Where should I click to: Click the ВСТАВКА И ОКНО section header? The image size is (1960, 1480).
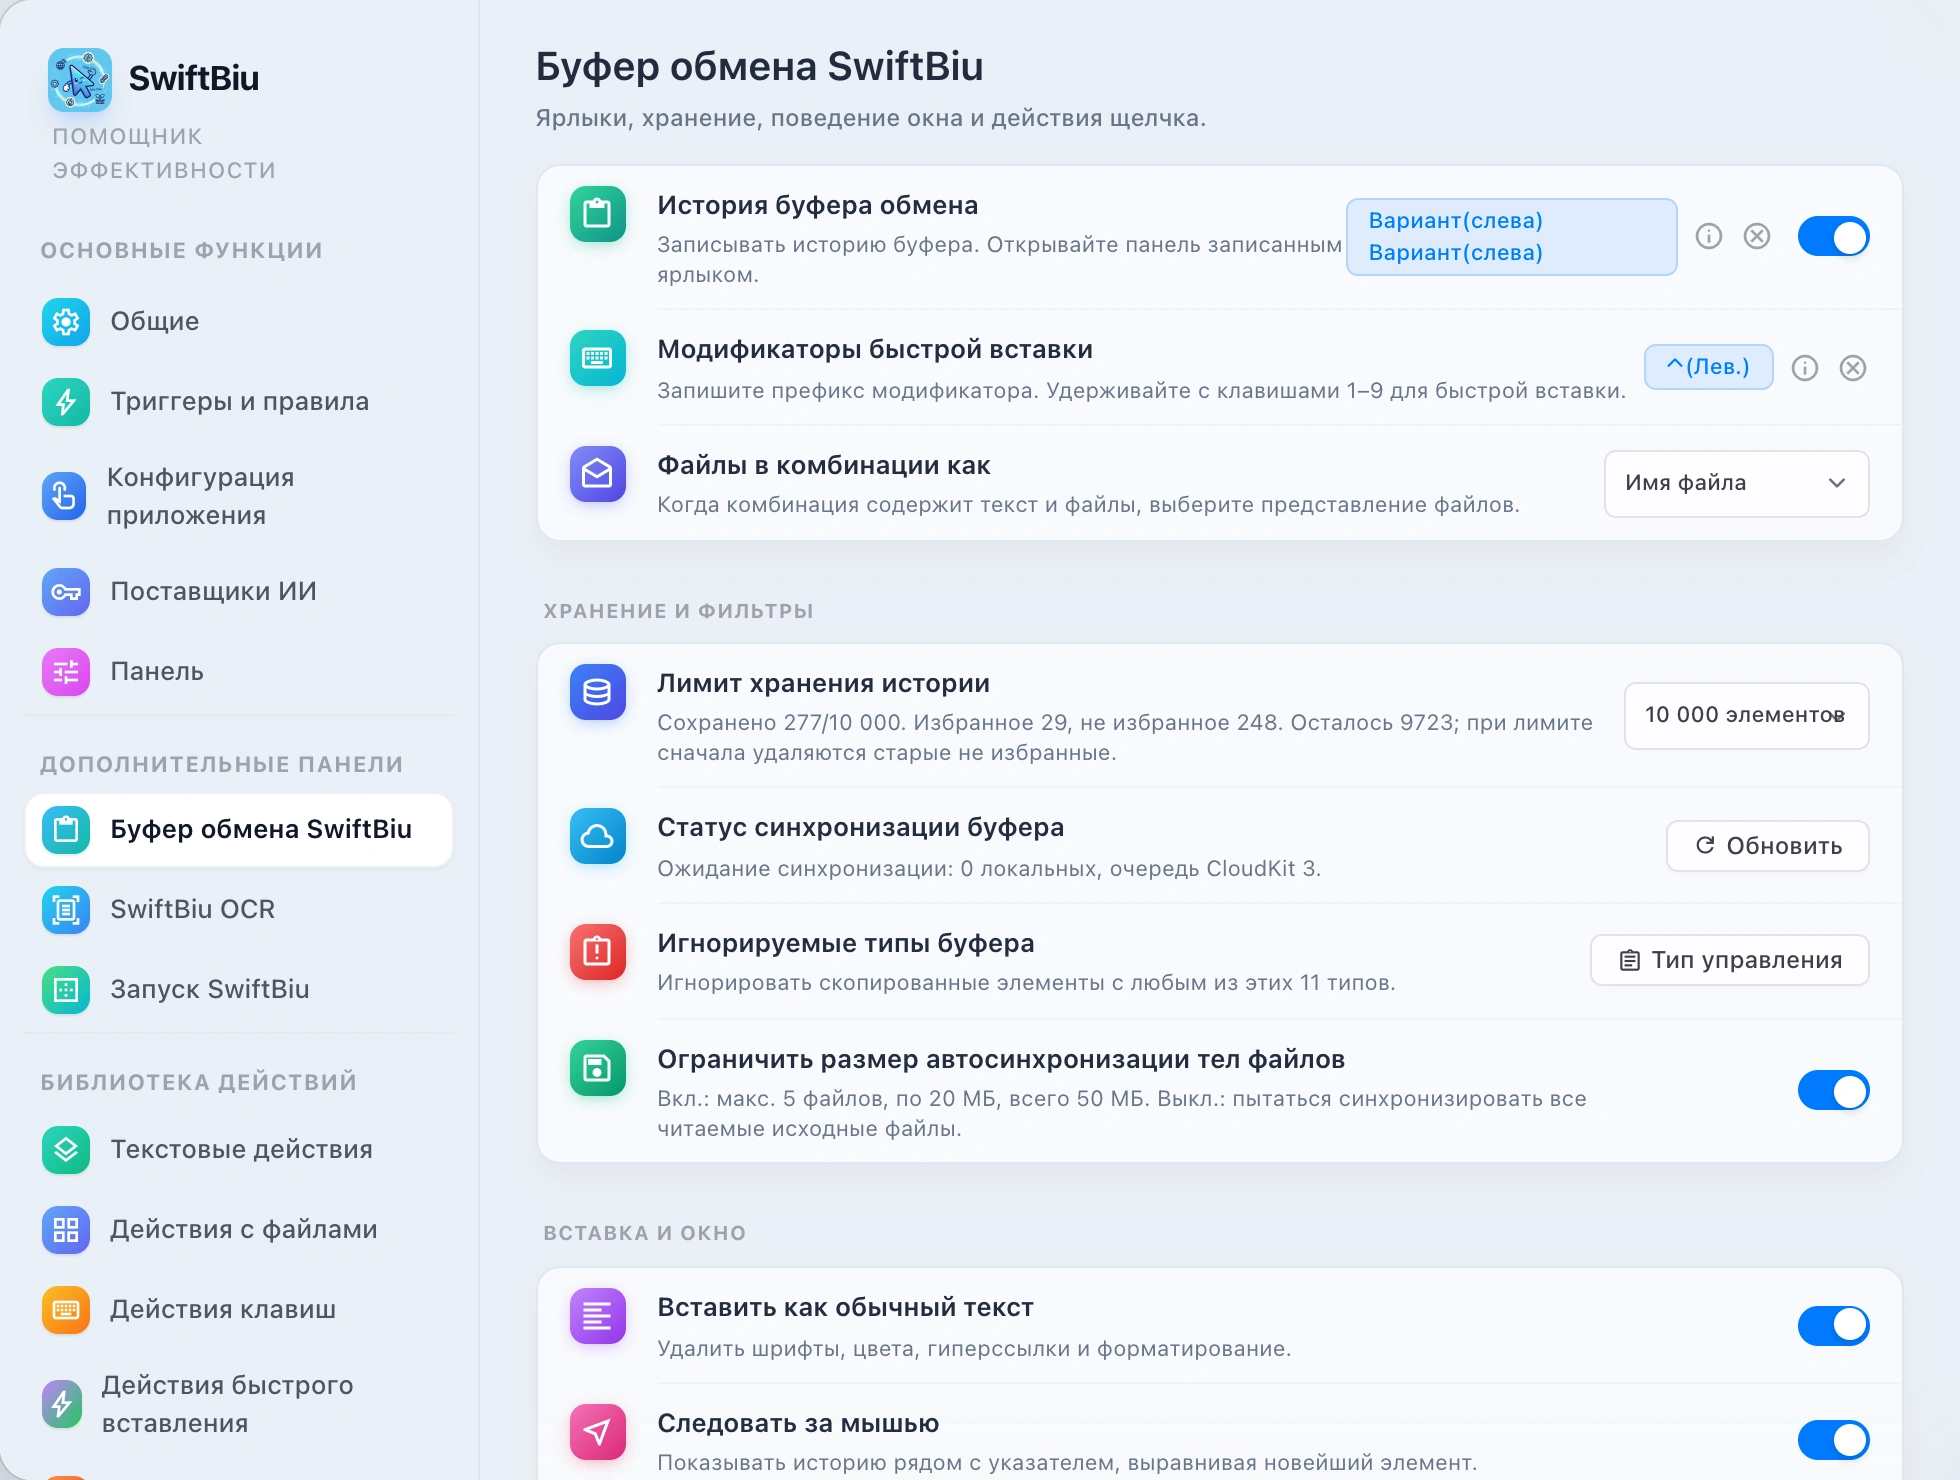[x=645, y=1233]
